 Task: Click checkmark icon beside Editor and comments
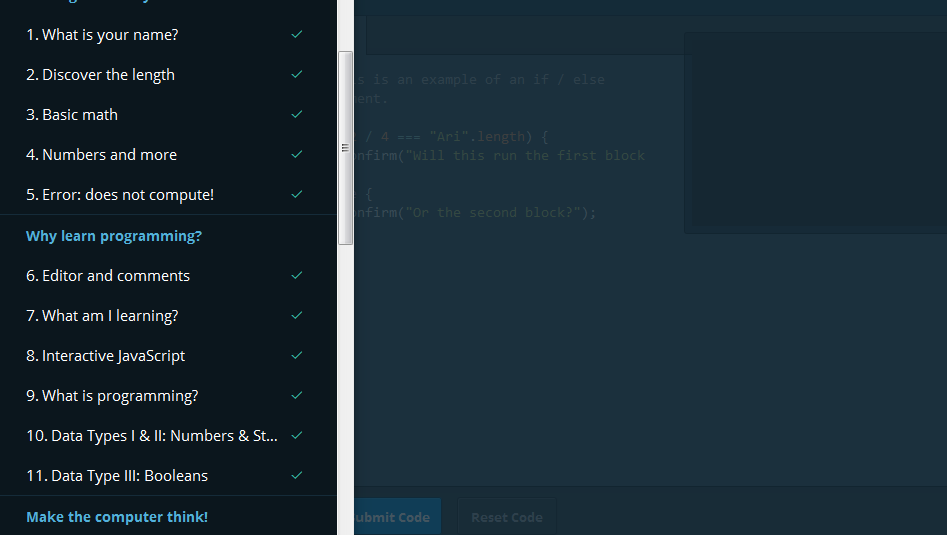click(297, 275)
